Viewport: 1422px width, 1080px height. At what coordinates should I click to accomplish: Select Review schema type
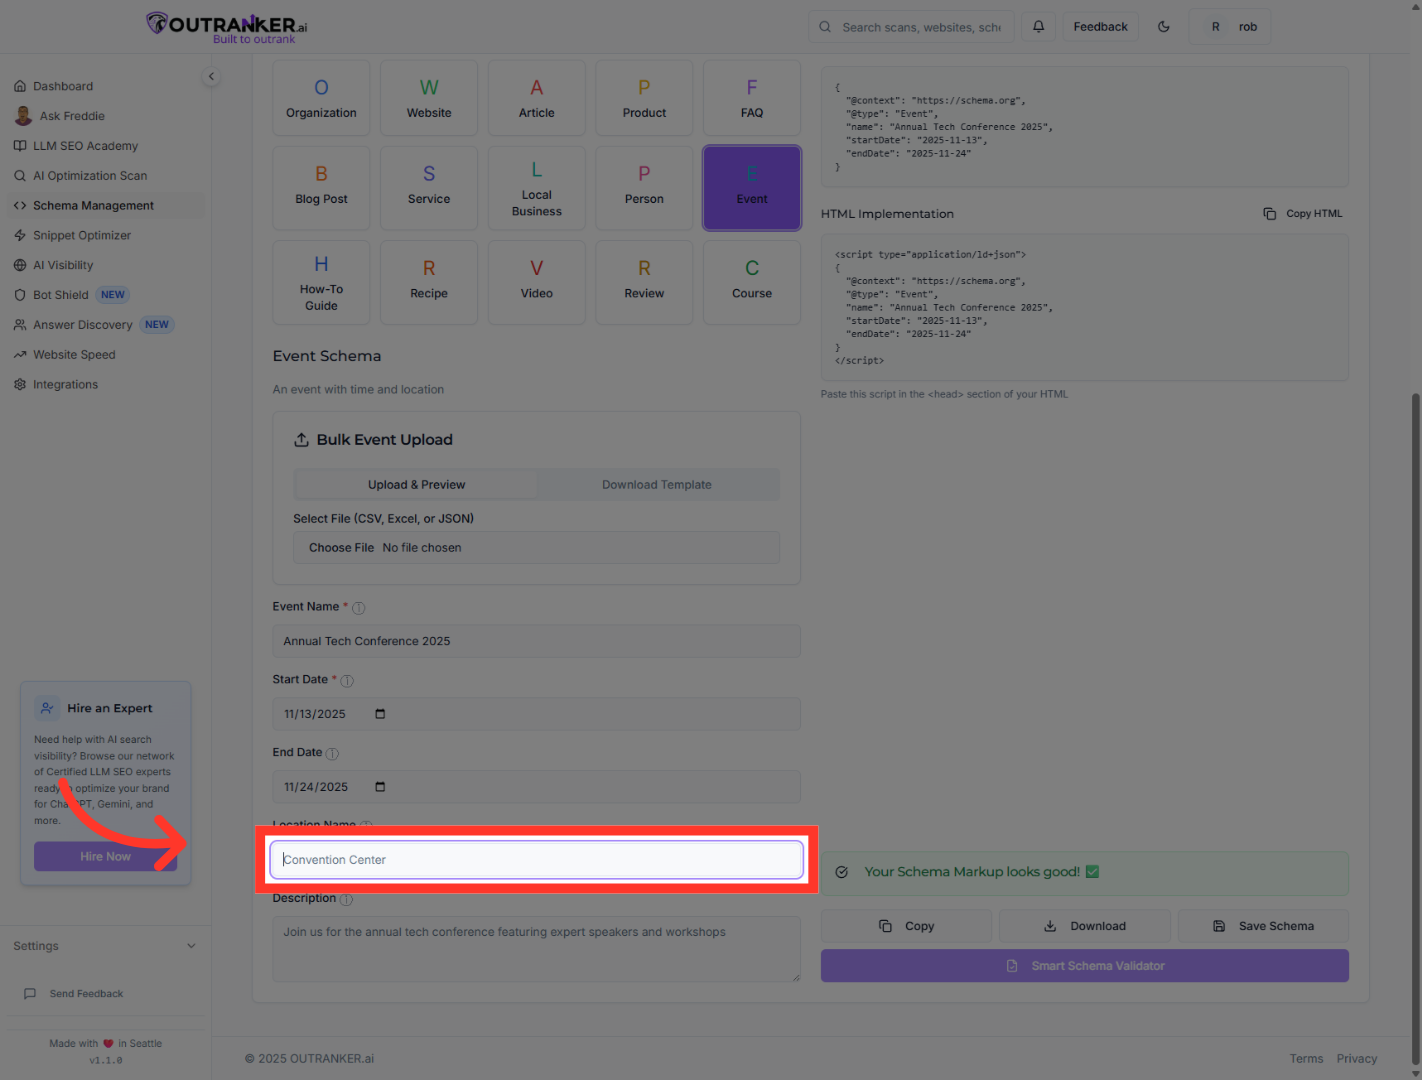point(644,282)
